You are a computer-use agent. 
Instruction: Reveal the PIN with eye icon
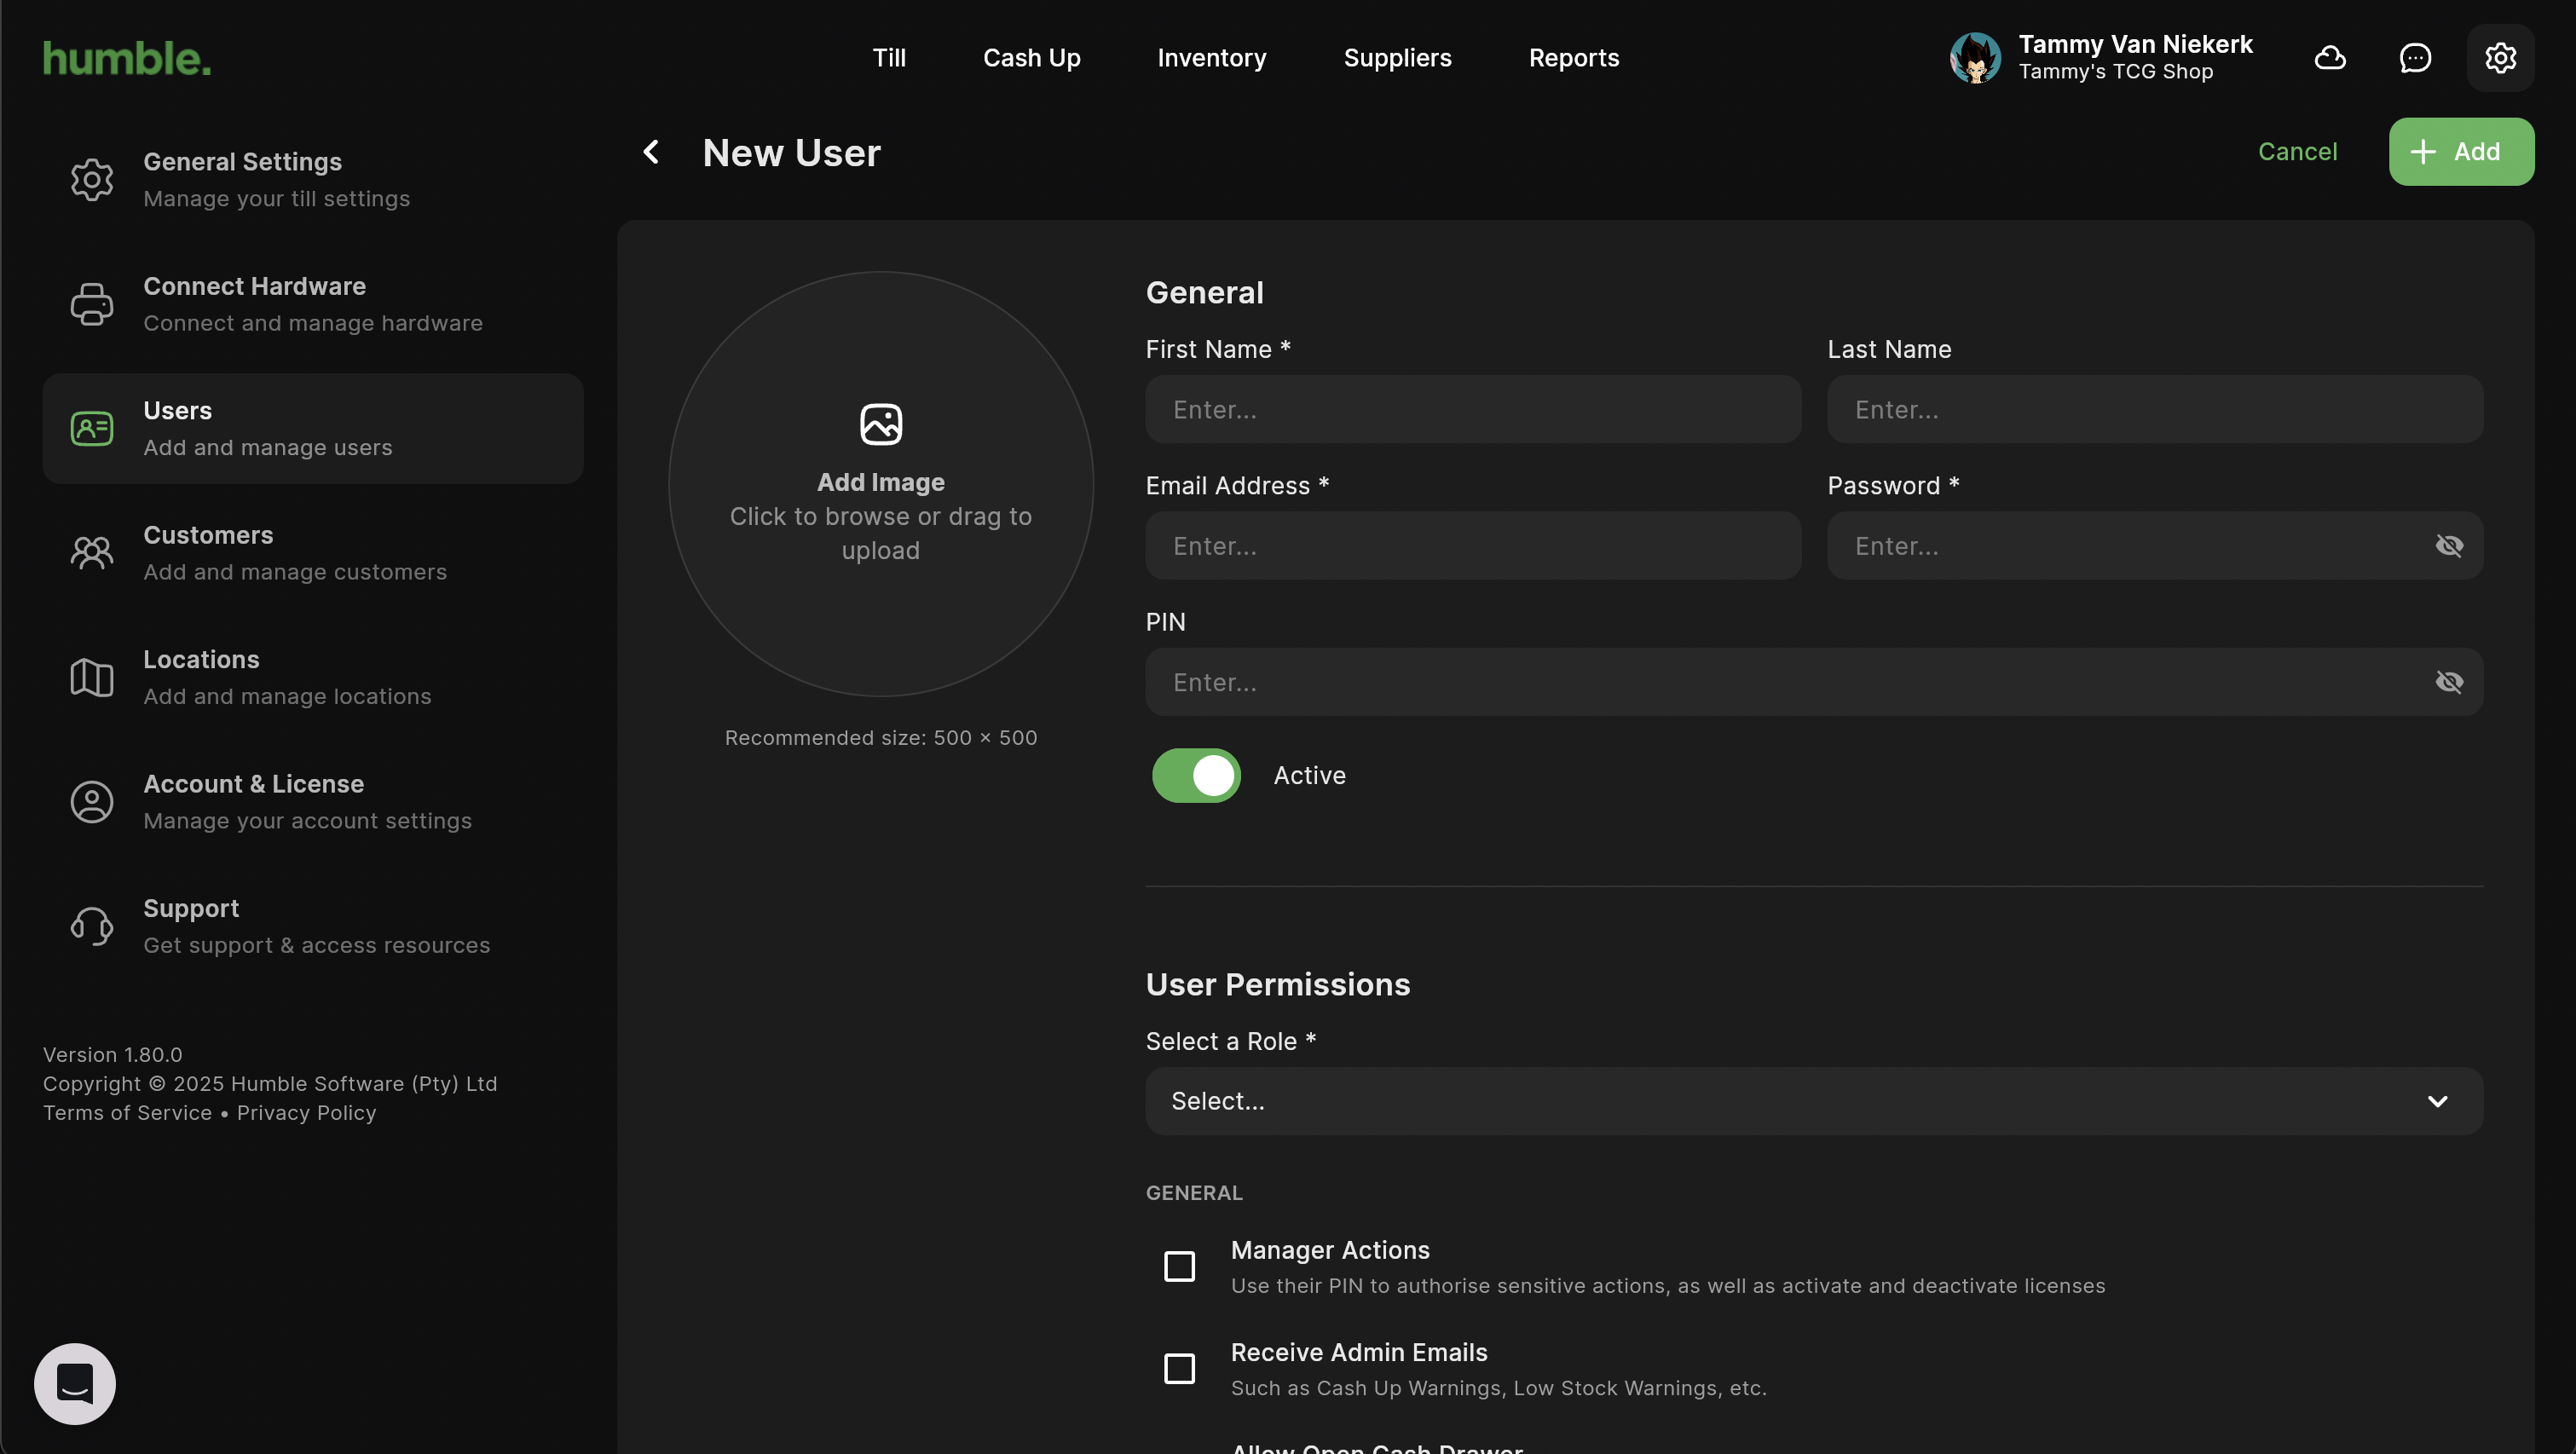pos(2449,682)
